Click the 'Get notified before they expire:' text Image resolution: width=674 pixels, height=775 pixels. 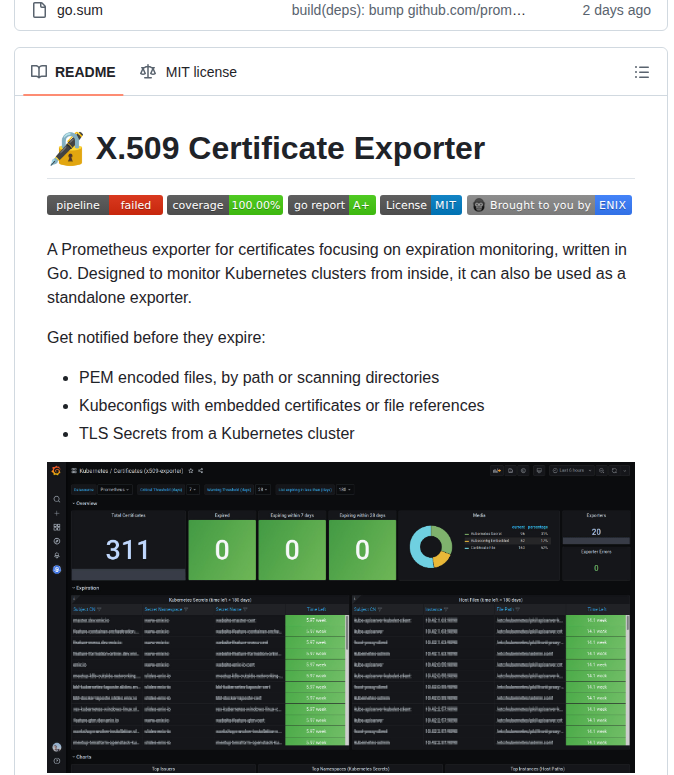coord(156,338)
